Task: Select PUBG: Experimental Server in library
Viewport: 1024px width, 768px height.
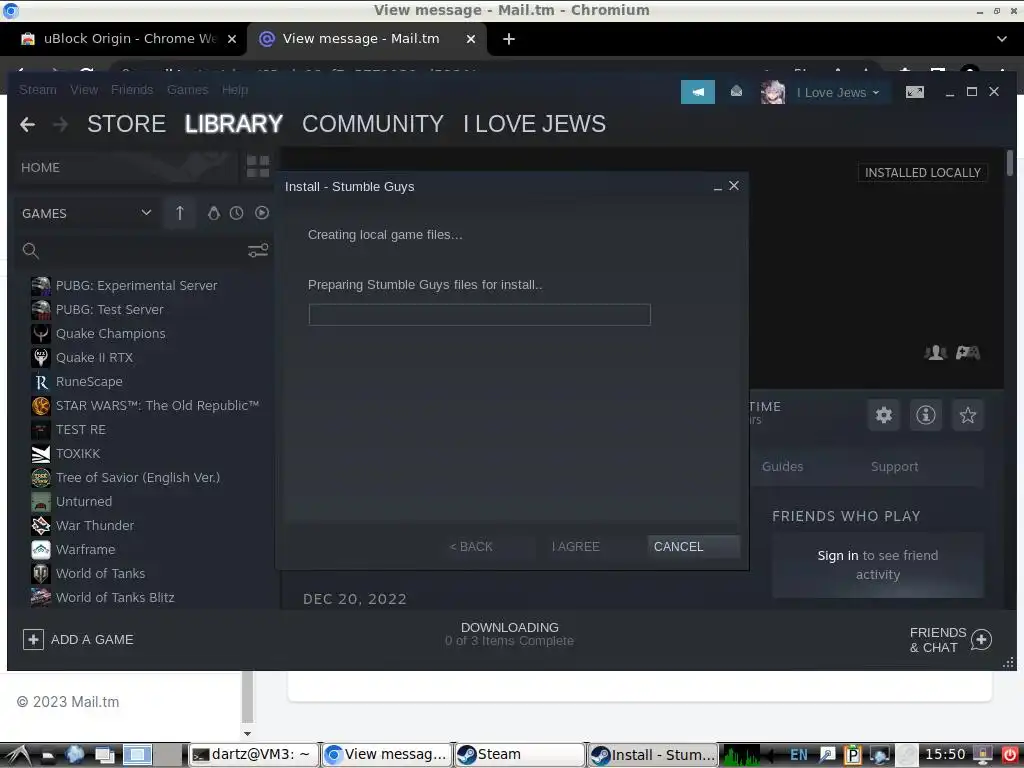Action: (136, 285)
